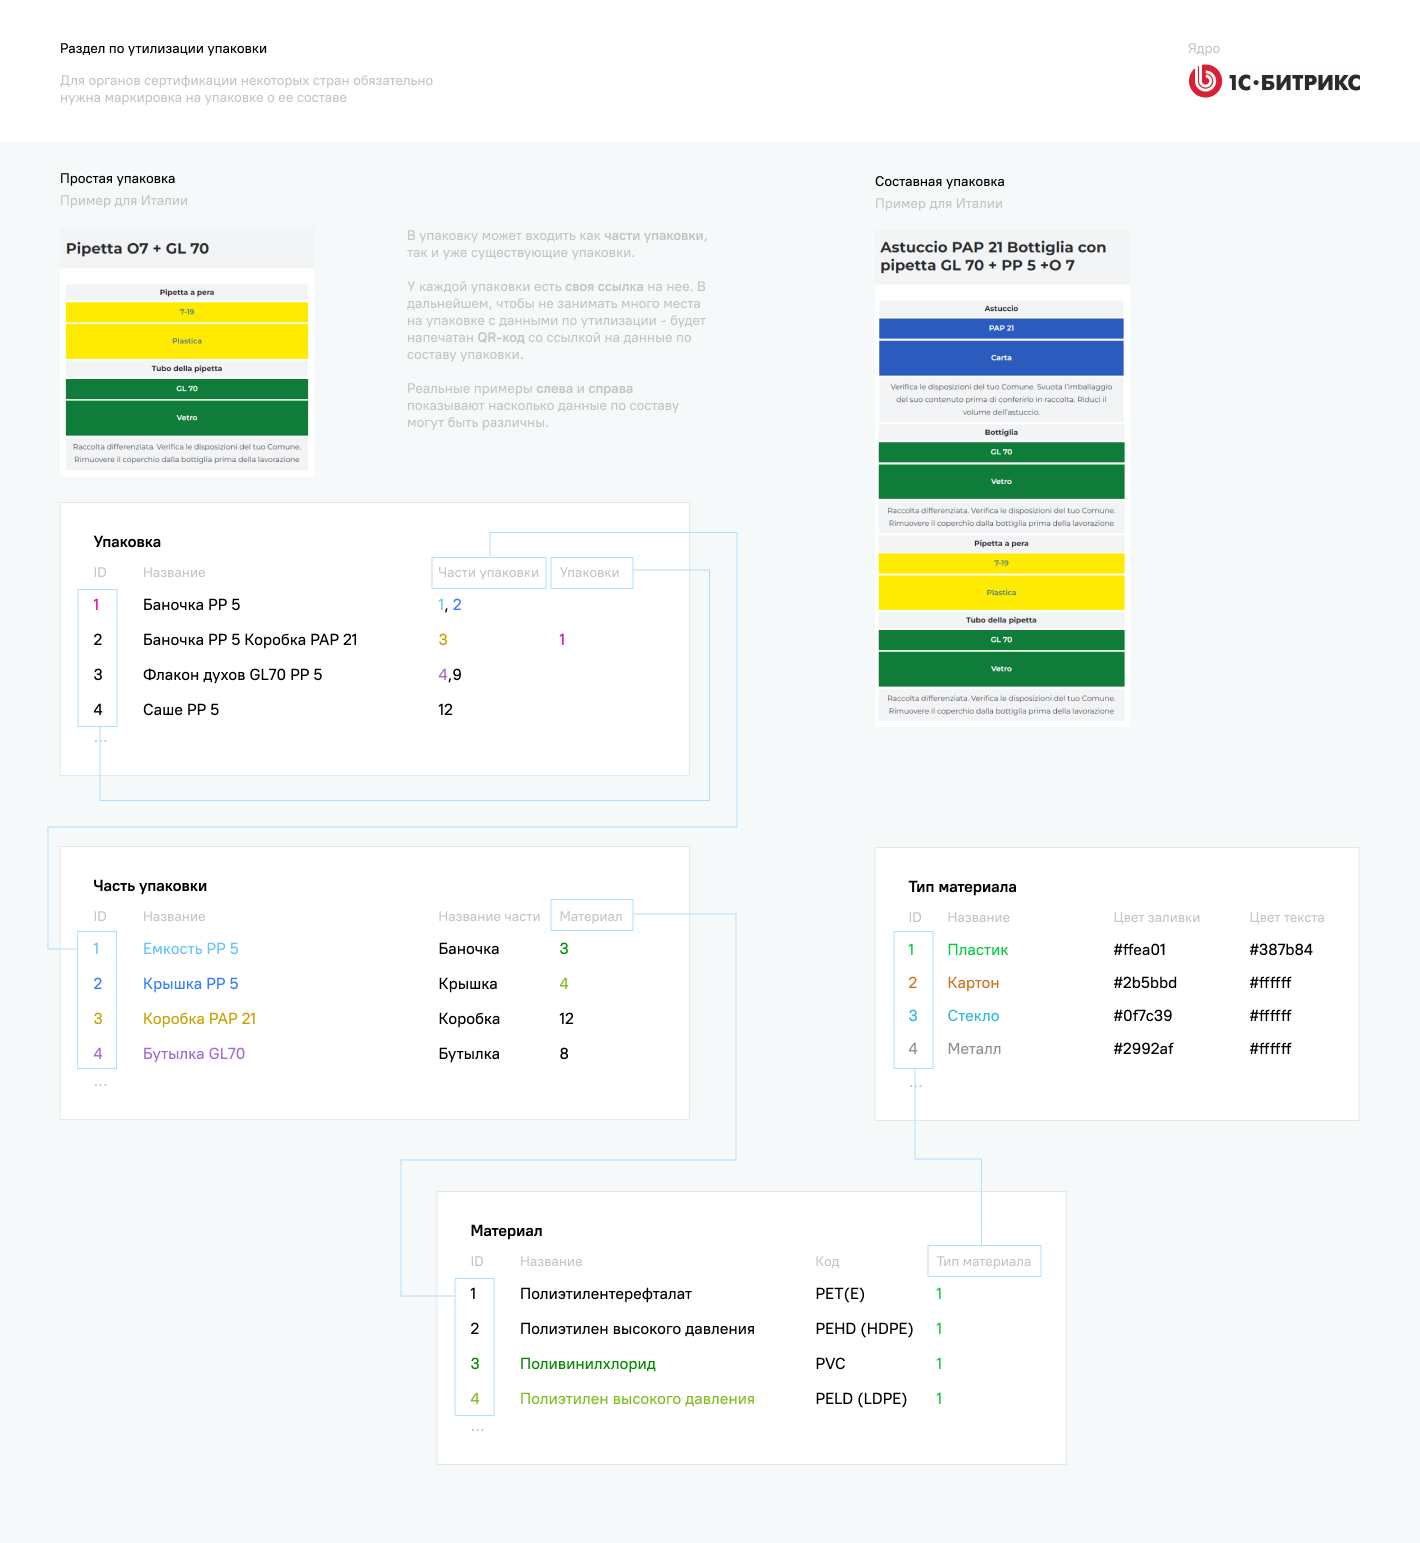Click the '#ffea01' fill color value

1139,950
